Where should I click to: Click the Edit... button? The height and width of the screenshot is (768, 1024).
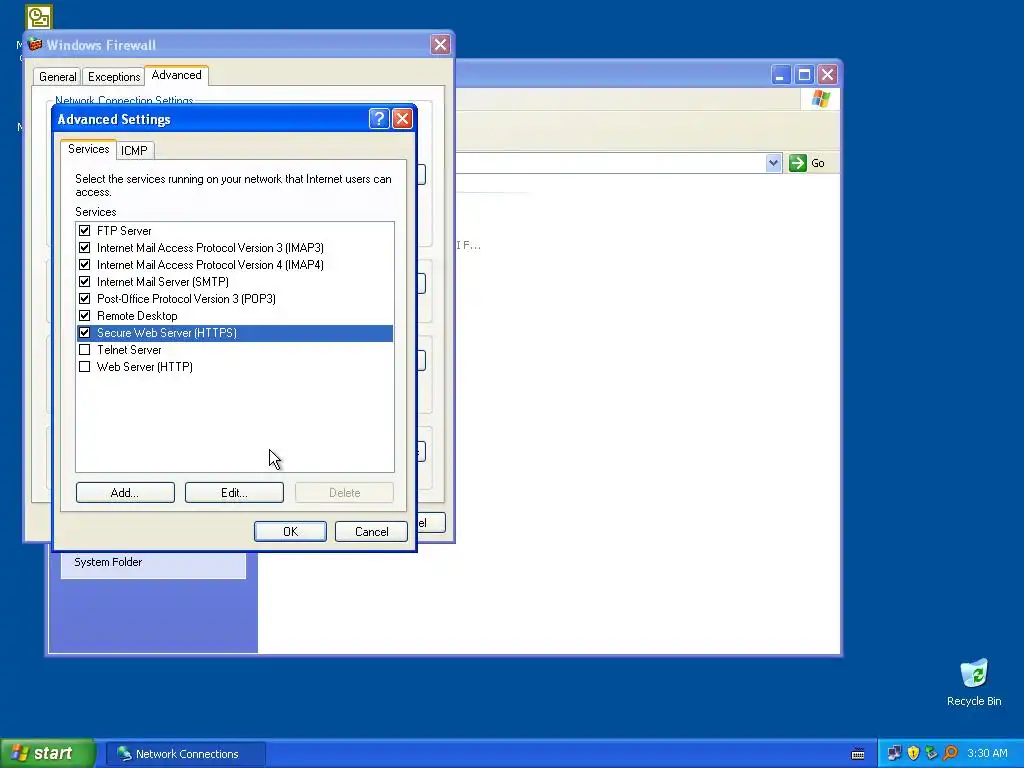pos(234,492)
